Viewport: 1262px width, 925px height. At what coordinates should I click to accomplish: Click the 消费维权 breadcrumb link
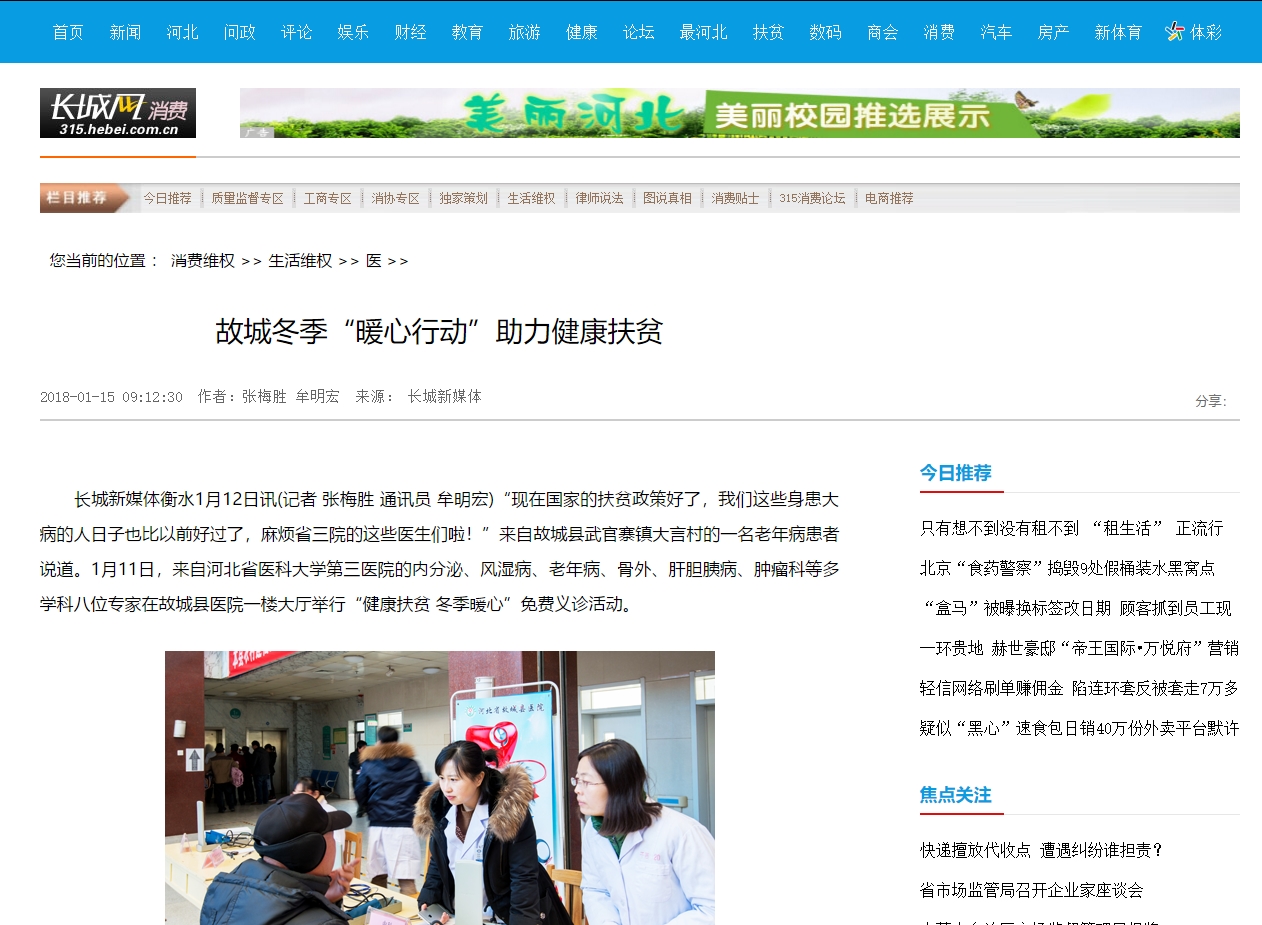point(203,261)
